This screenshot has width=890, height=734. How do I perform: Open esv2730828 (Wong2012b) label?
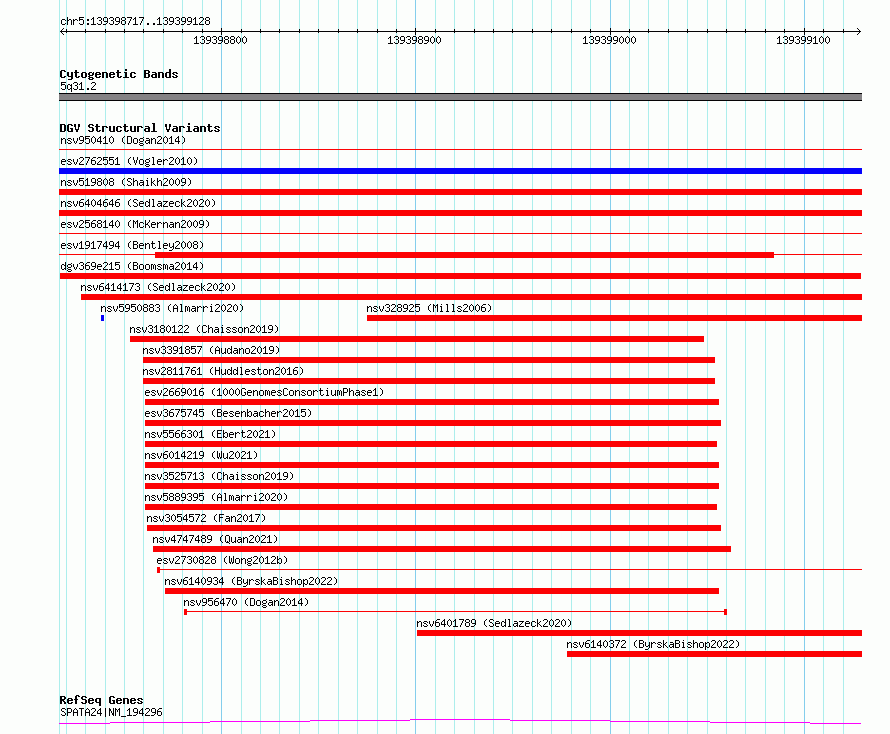222,560
